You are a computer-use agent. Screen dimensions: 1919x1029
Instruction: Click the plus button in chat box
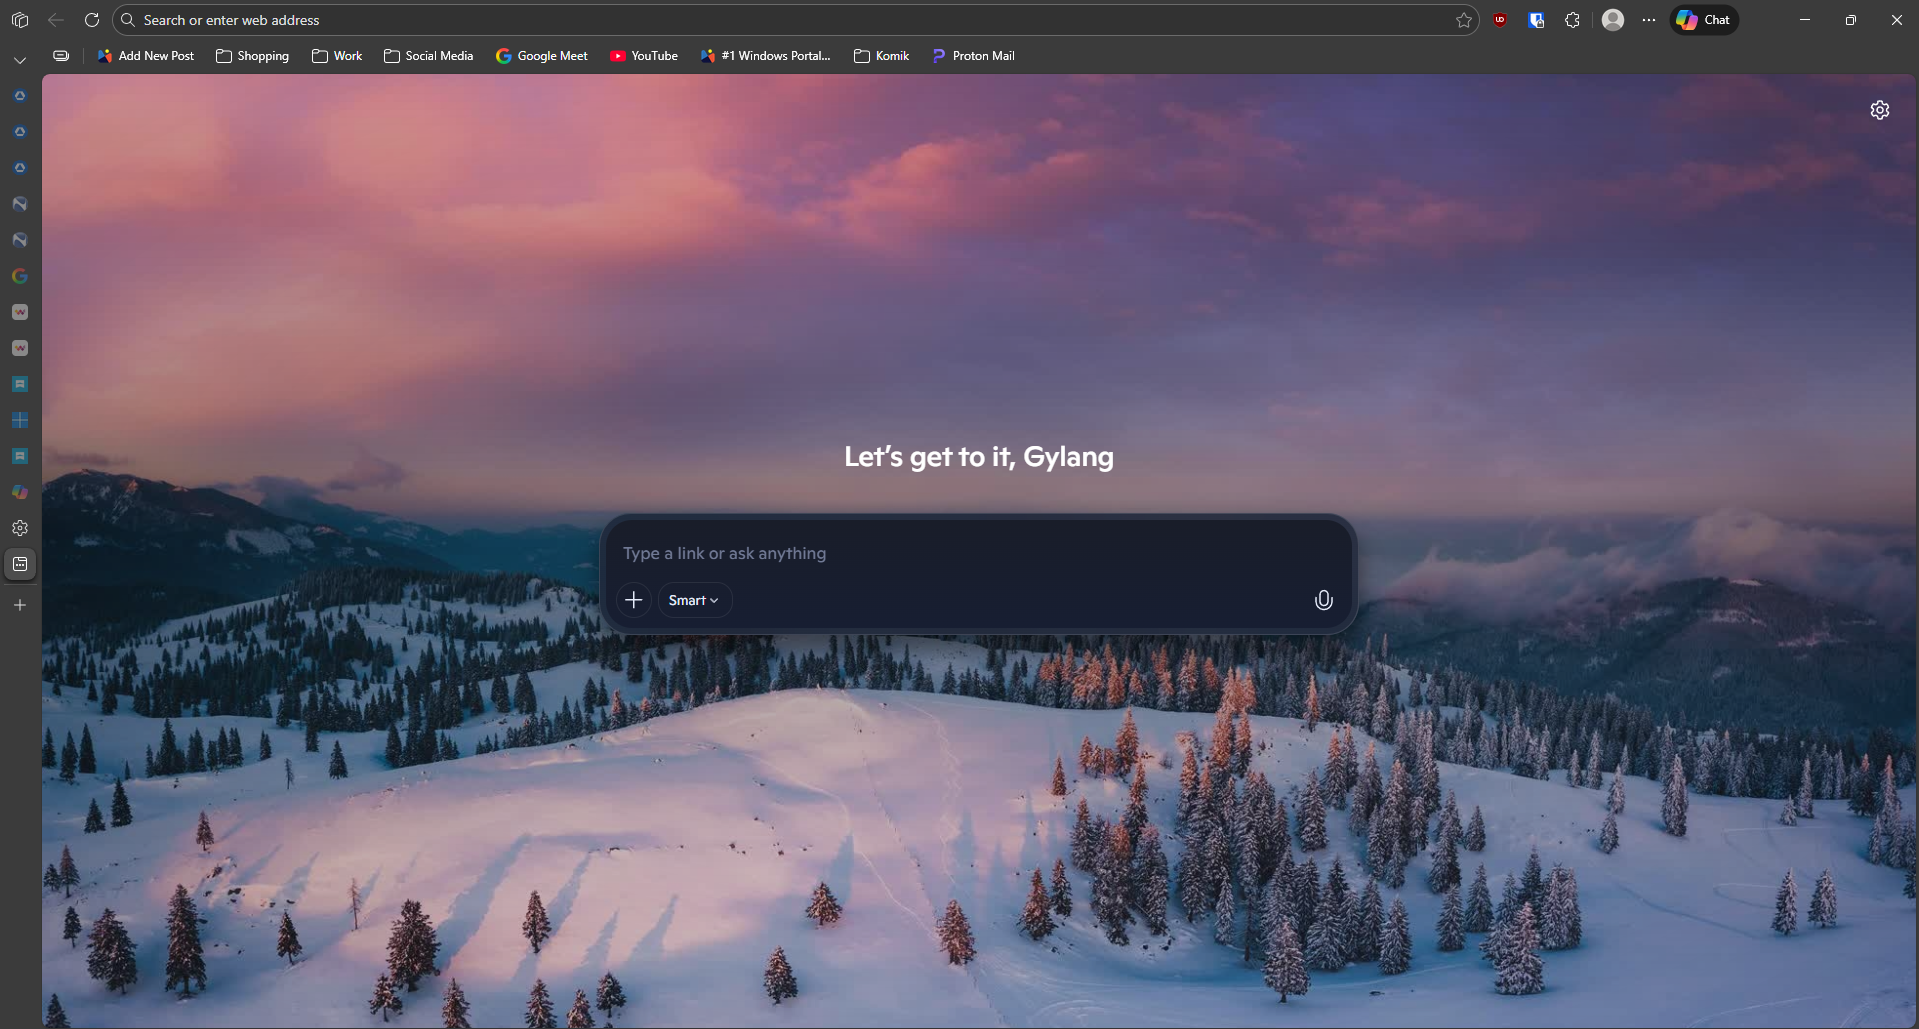633,600
